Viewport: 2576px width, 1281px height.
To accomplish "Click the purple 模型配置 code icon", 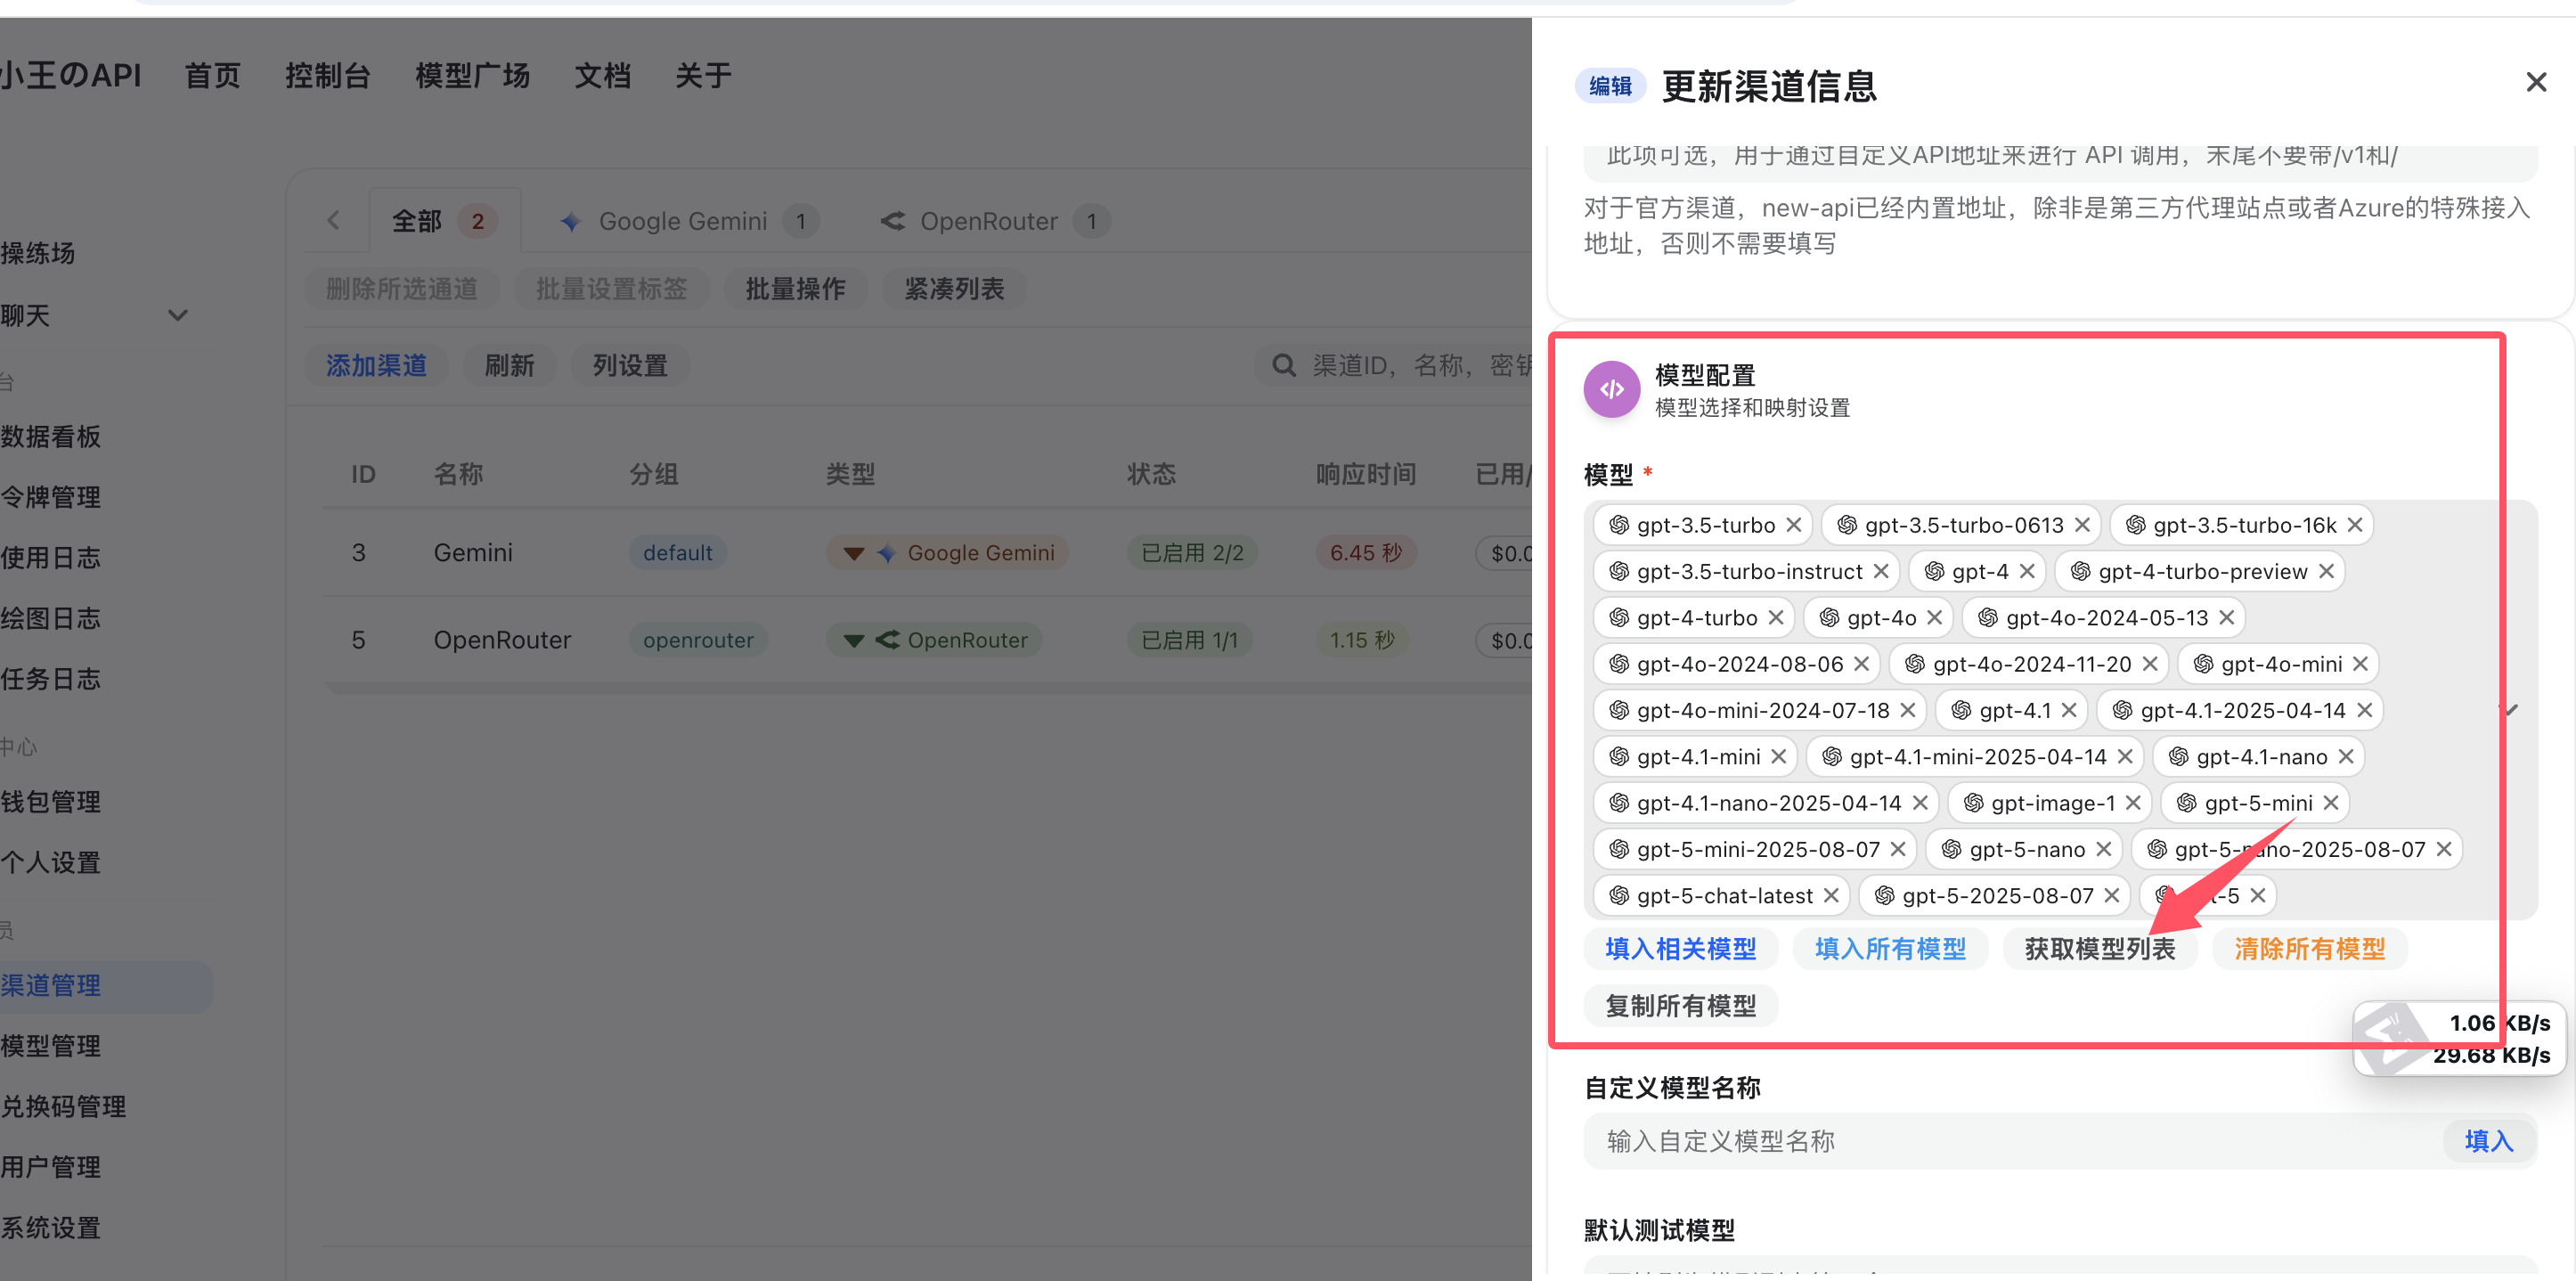I will click(x=1612, y=389).
